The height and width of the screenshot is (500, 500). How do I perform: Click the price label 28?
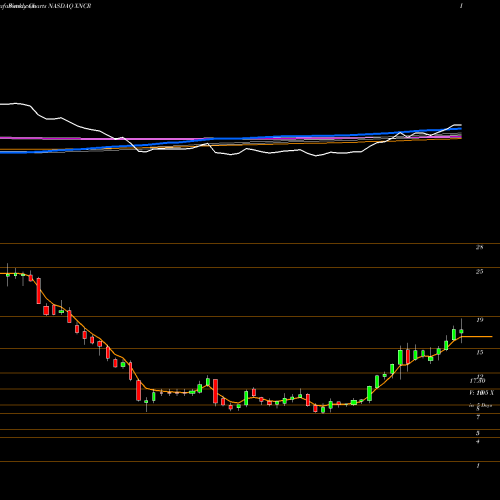pyautogui.click(x=479, y=247)
